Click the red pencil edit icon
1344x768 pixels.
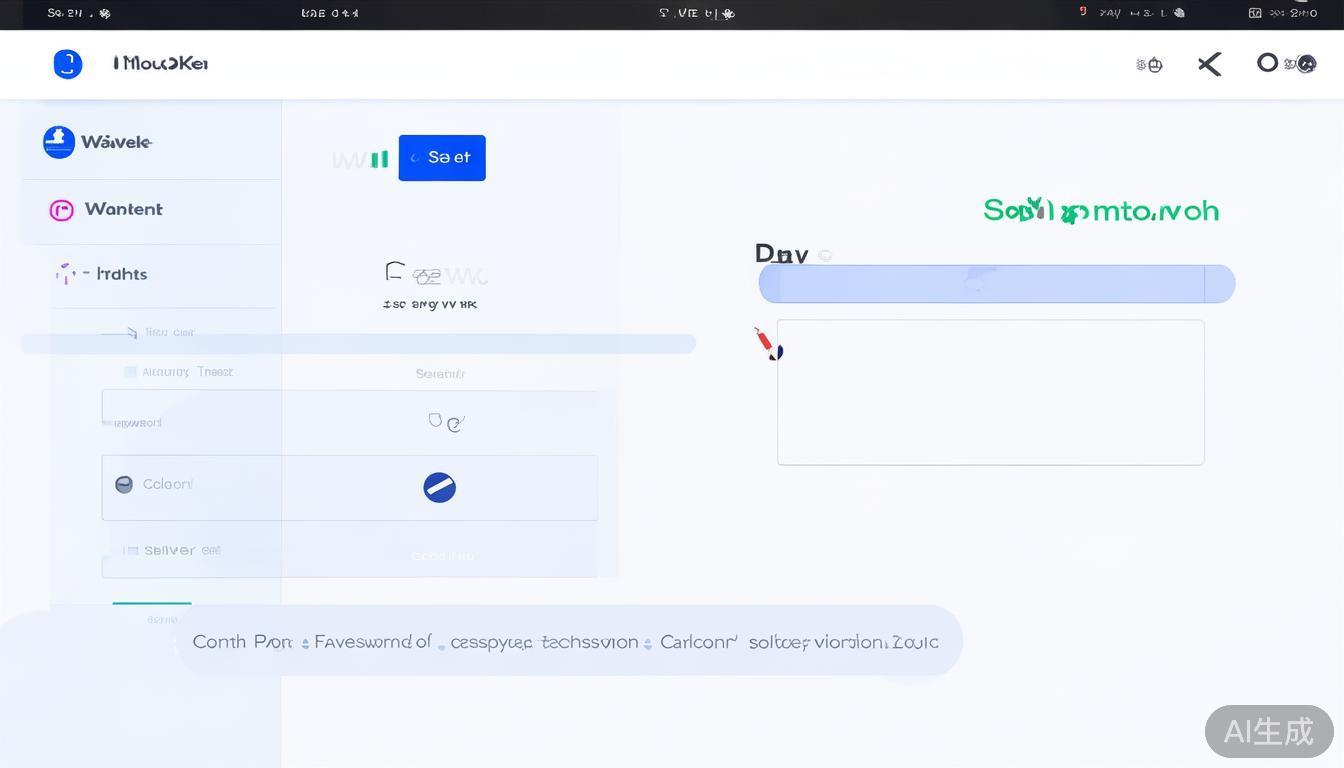point(766,343)
